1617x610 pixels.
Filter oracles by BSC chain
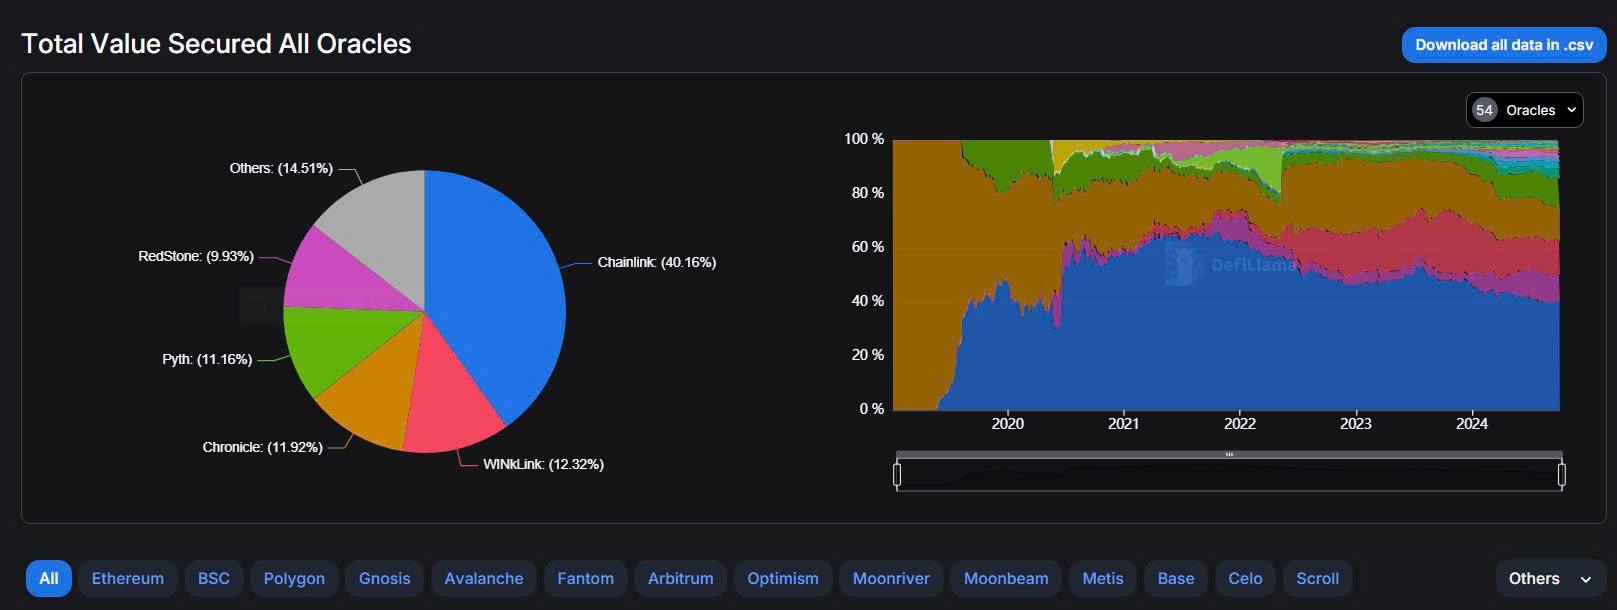[x=213, y=578]
